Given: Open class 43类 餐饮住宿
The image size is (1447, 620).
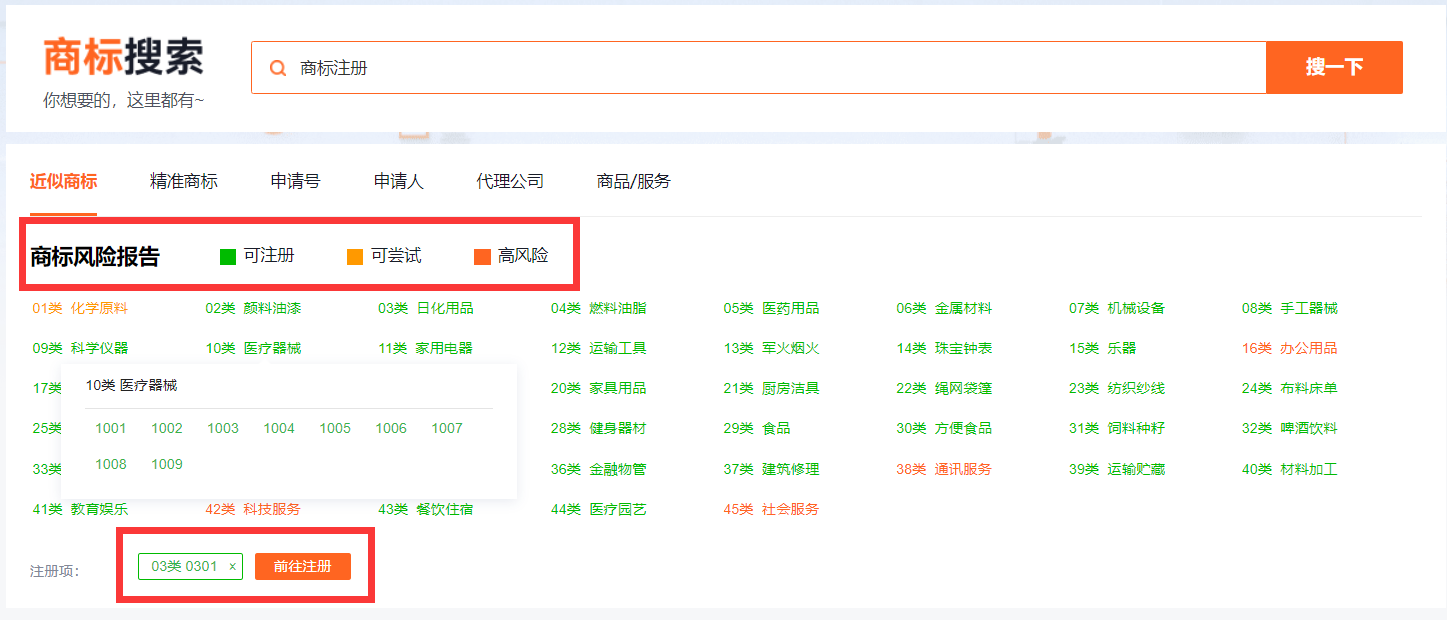Looking at the screenshot, I should (426, 509).
